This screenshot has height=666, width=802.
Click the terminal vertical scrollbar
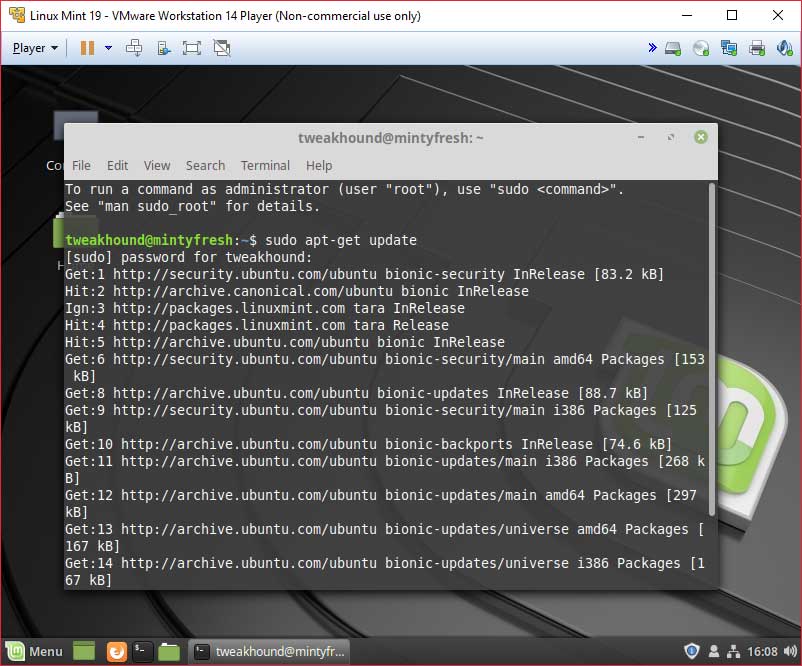(x=711, y=349)
